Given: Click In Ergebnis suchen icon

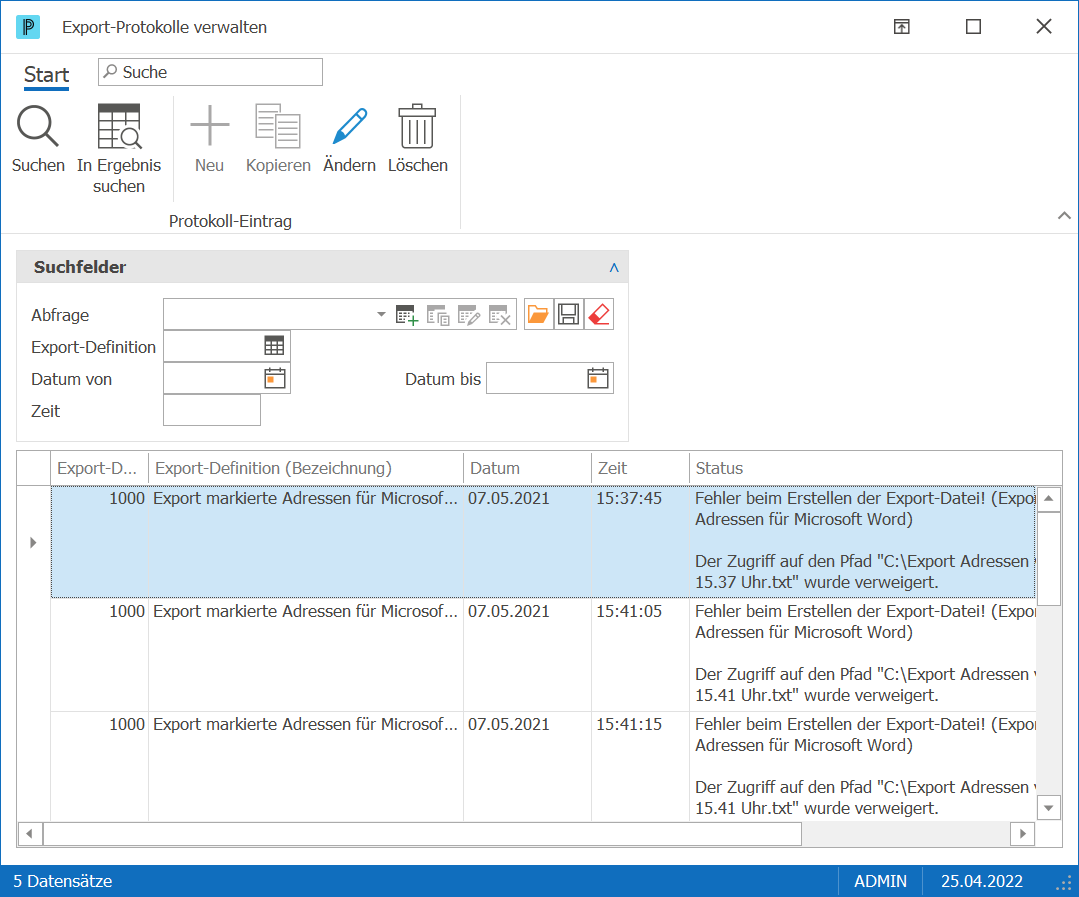Looking at the screenshot, I should [119, 127].
